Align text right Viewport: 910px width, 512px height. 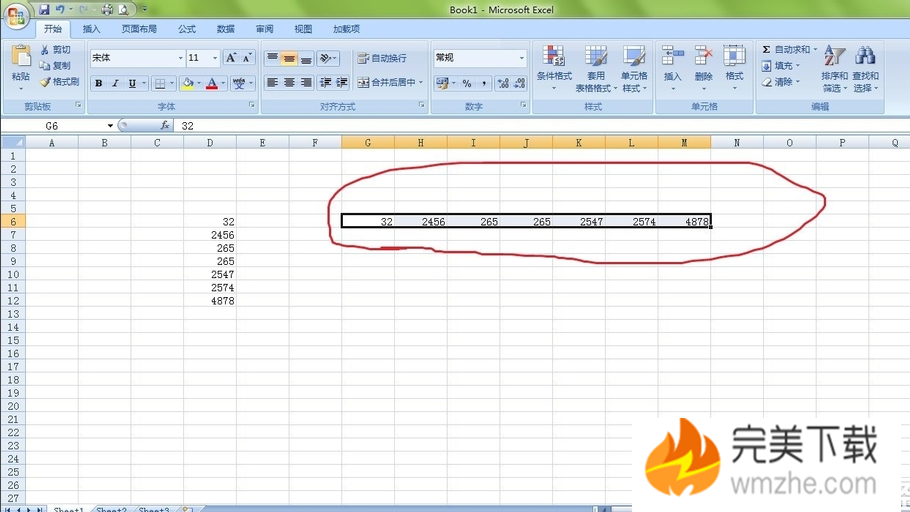(x=306, y=82)
